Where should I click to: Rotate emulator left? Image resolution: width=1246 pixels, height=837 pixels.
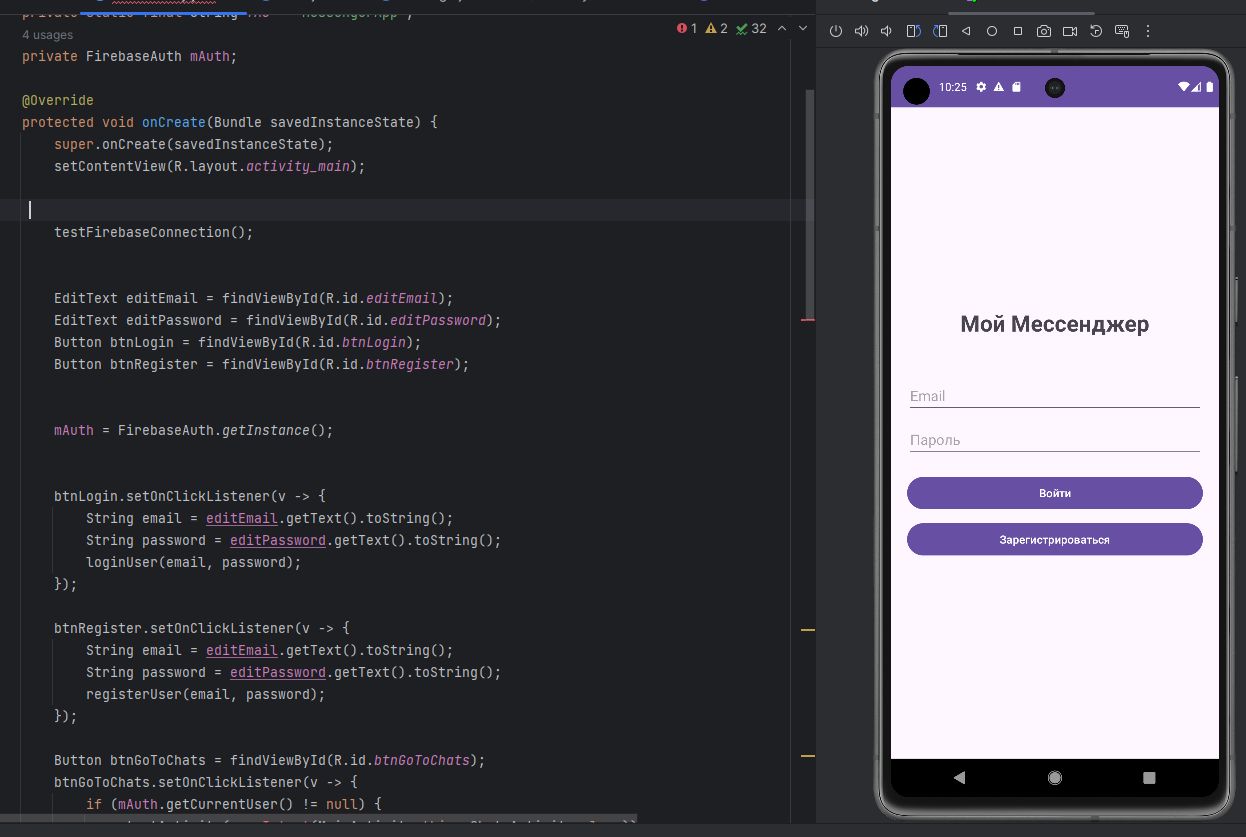913,31
